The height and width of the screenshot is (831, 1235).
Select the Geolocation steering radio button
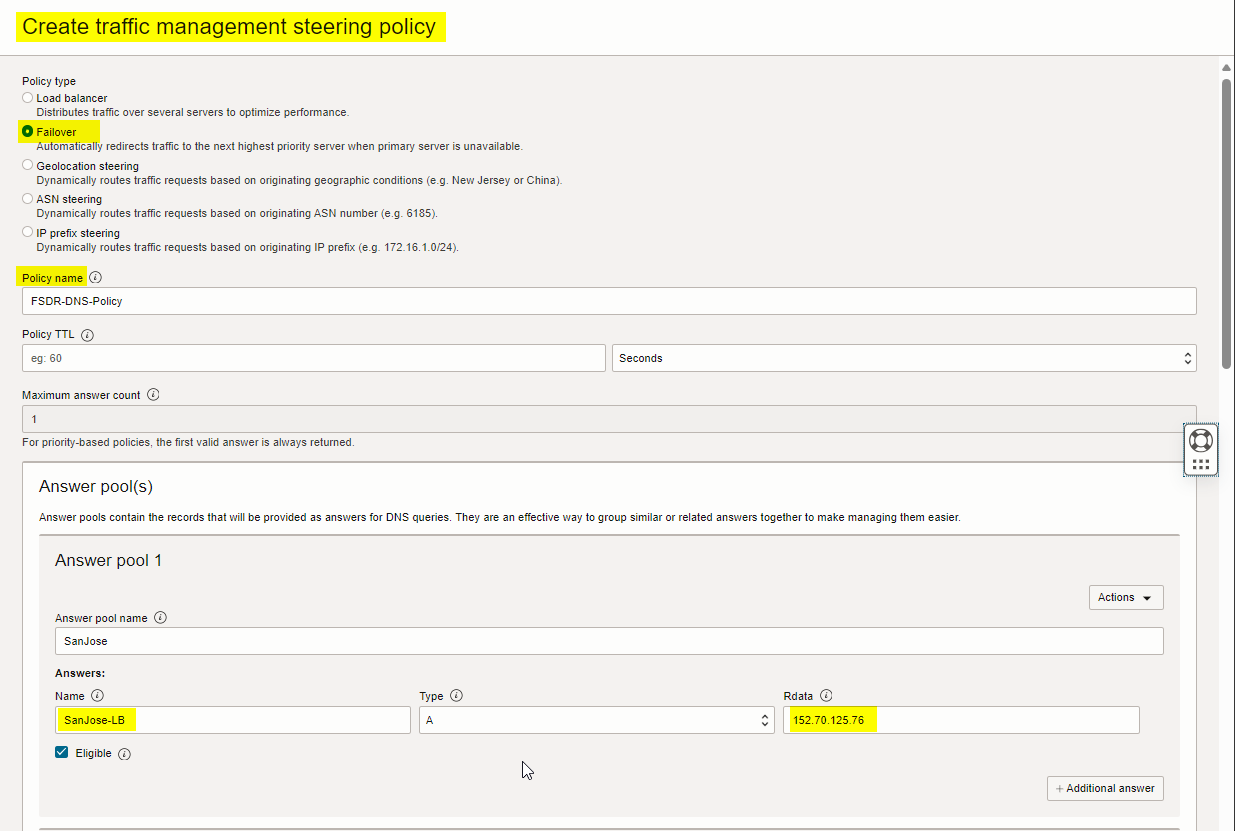click(28, 165)
